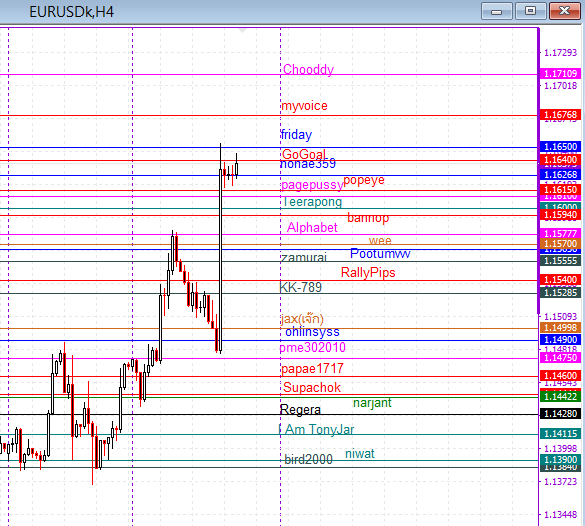Screen dimensions: 585x526
Task: Click the 1.16268 blue price tag
Action: (x=560, y=175)
